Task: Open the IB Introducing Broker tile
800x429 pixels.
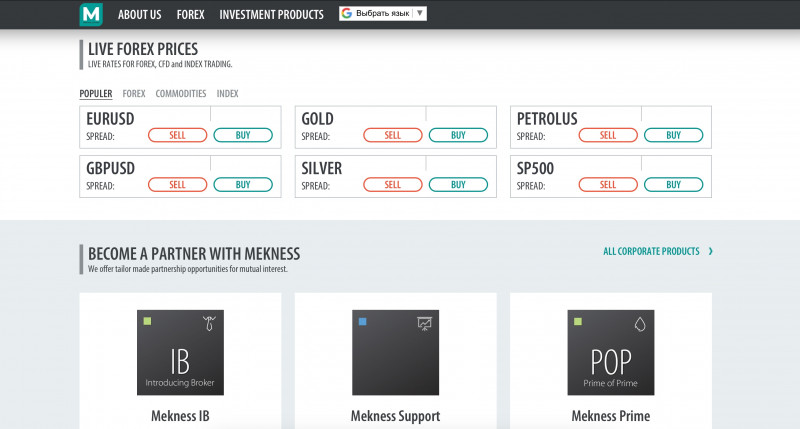Action: coord(180,352)
